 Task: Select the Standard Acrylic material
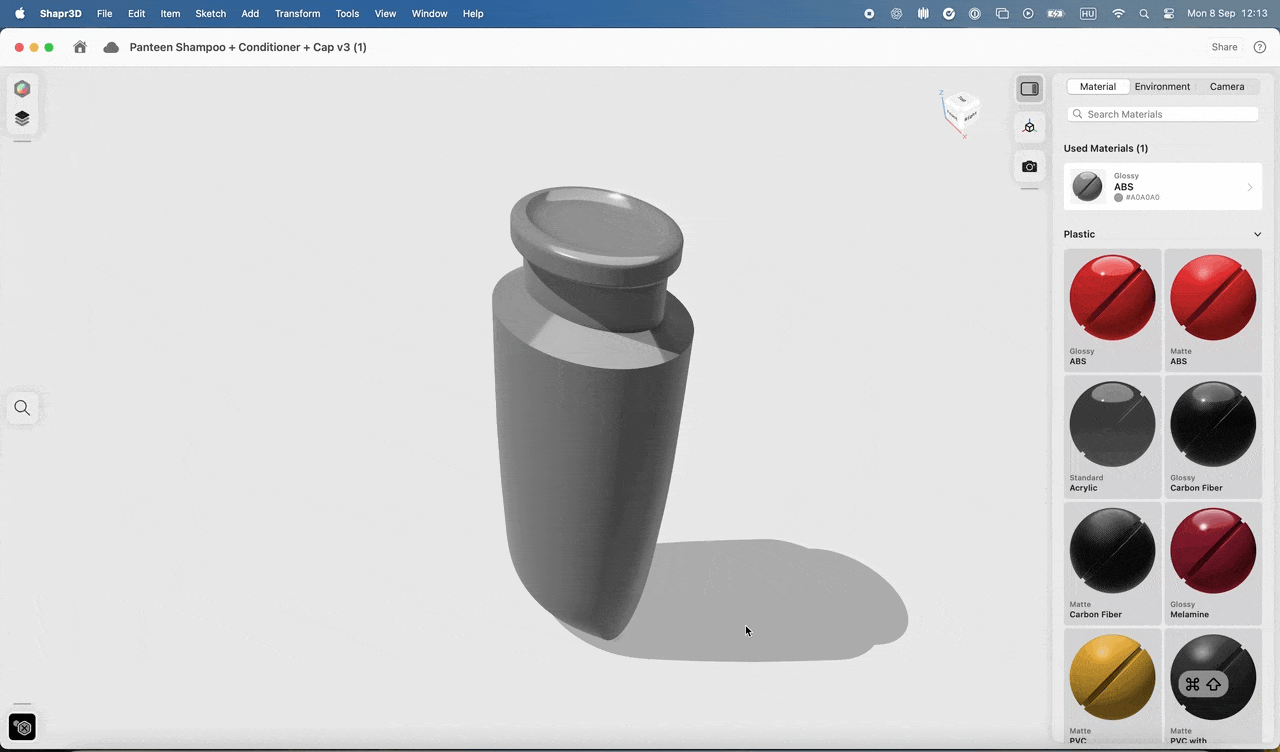click(x=1113, y=436)
